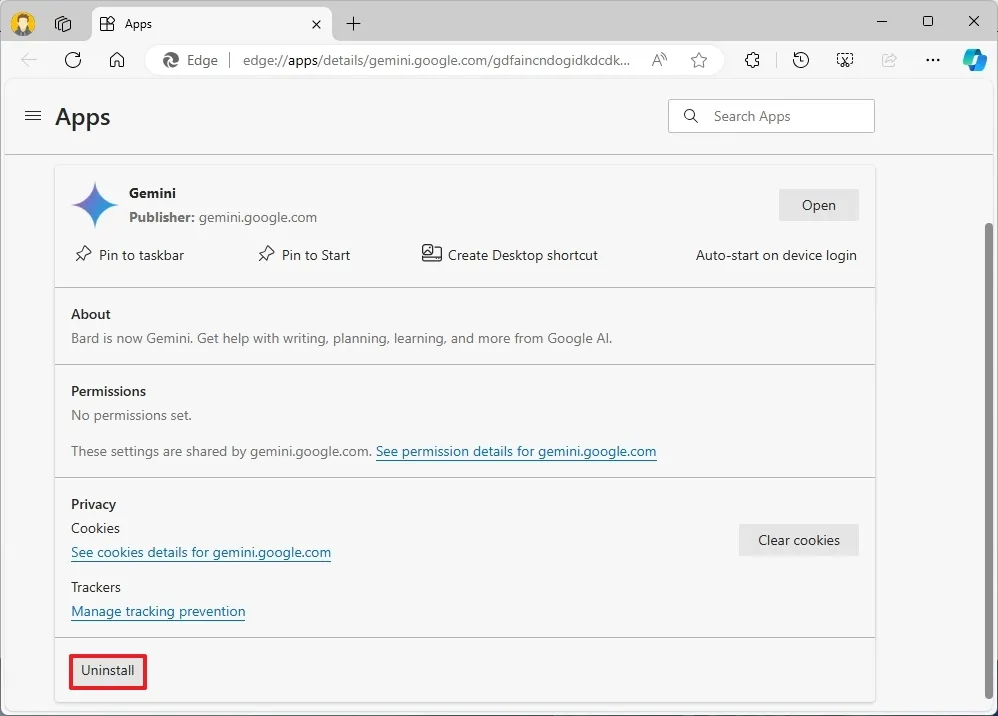998x716 pixels.
Task: View browsing history via toolbar icon
Action: pyautogui.click(x=800, y=60)
